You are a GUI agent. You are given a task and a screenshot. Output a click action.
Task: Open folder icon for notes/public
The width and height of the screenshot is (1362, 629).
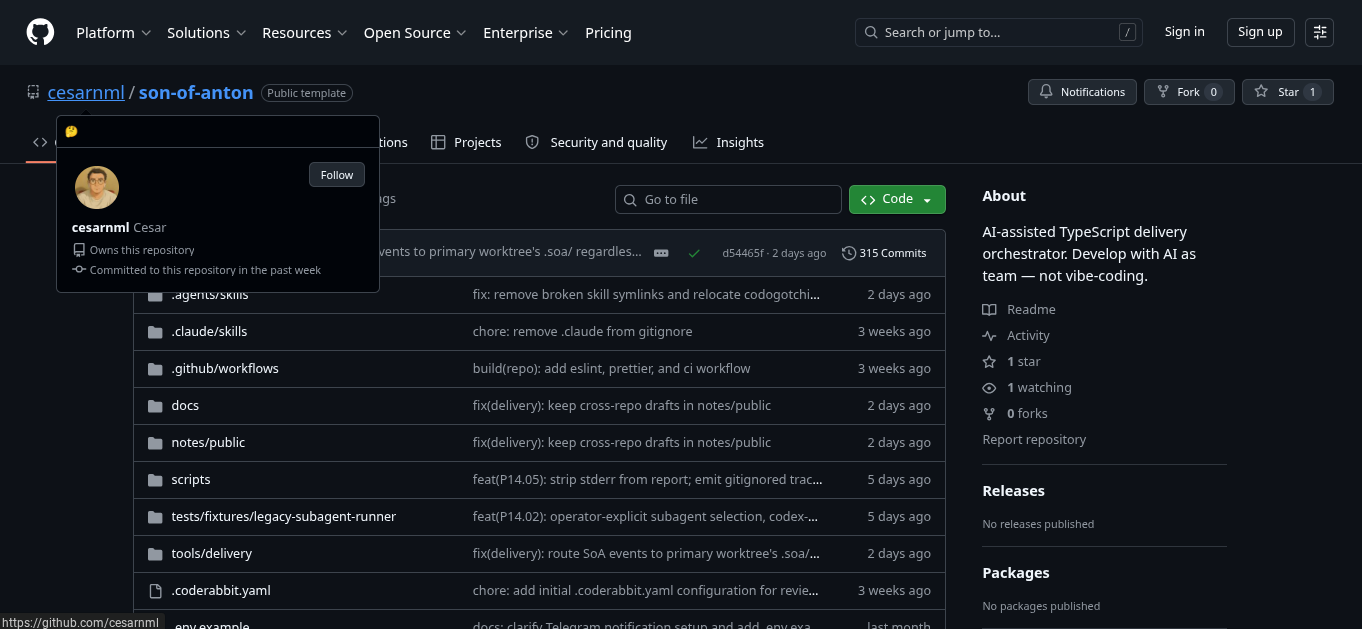point(155,442)
